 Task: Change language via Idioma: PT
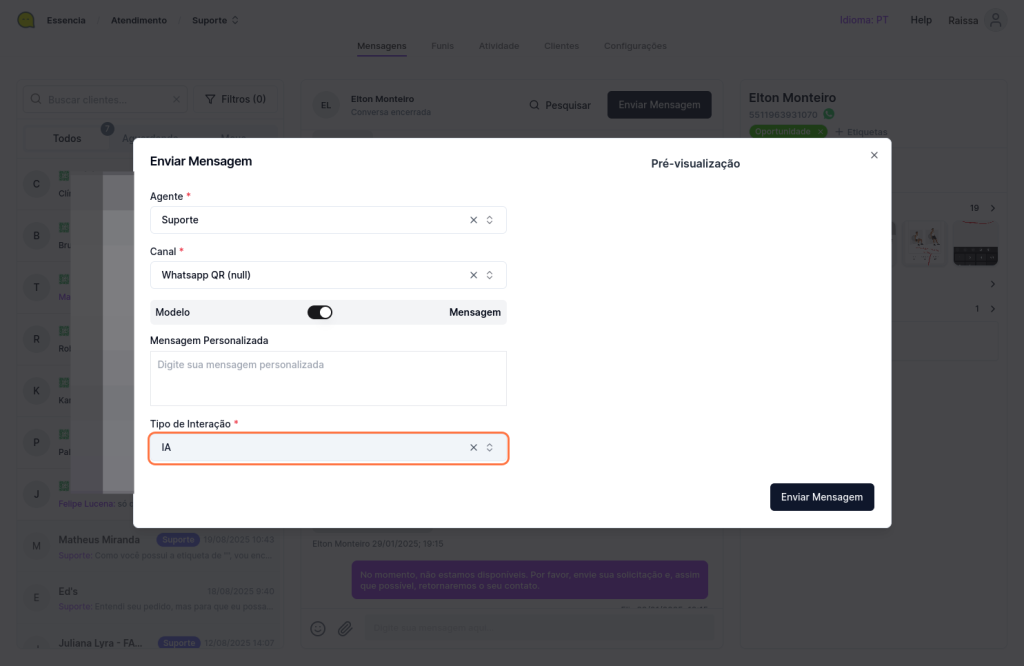point(864,20)
